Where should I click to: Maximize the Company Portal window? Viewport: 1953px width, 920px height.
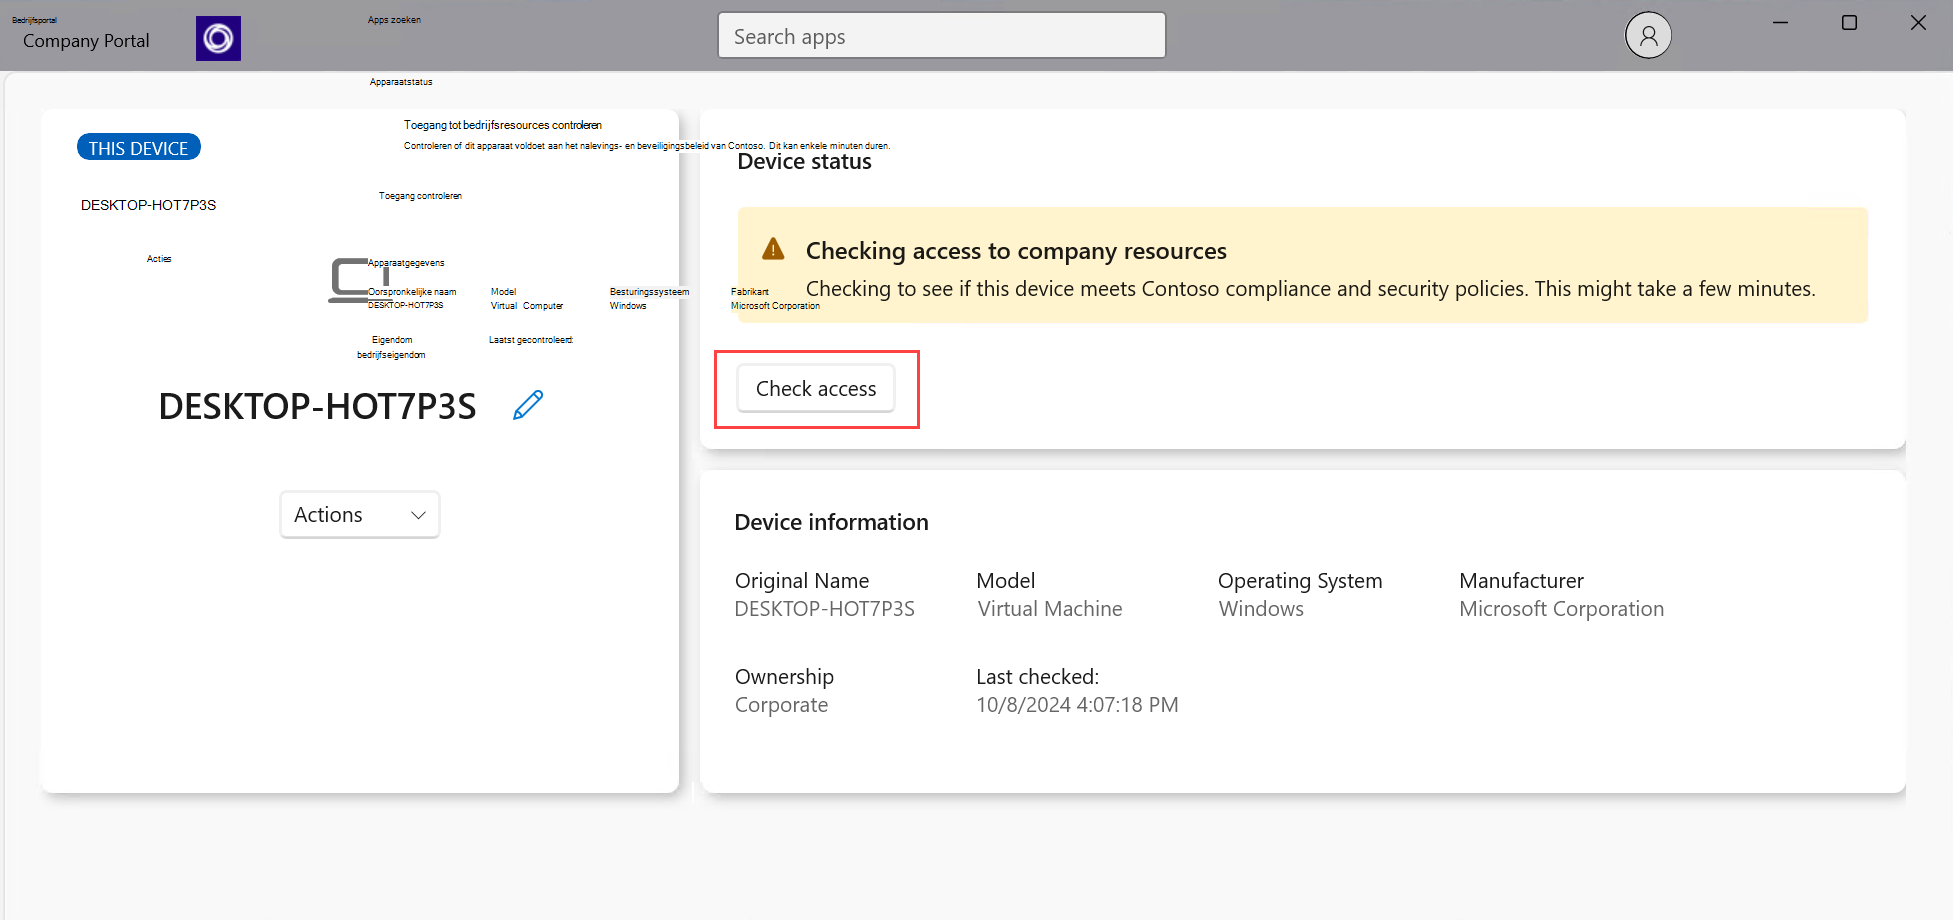1849,23
